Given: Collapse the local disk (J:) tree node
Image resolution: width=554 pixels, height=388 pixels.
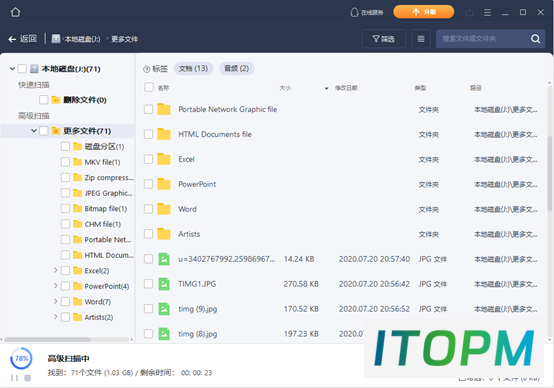Looking at the screenshot, I should (12, 69).
